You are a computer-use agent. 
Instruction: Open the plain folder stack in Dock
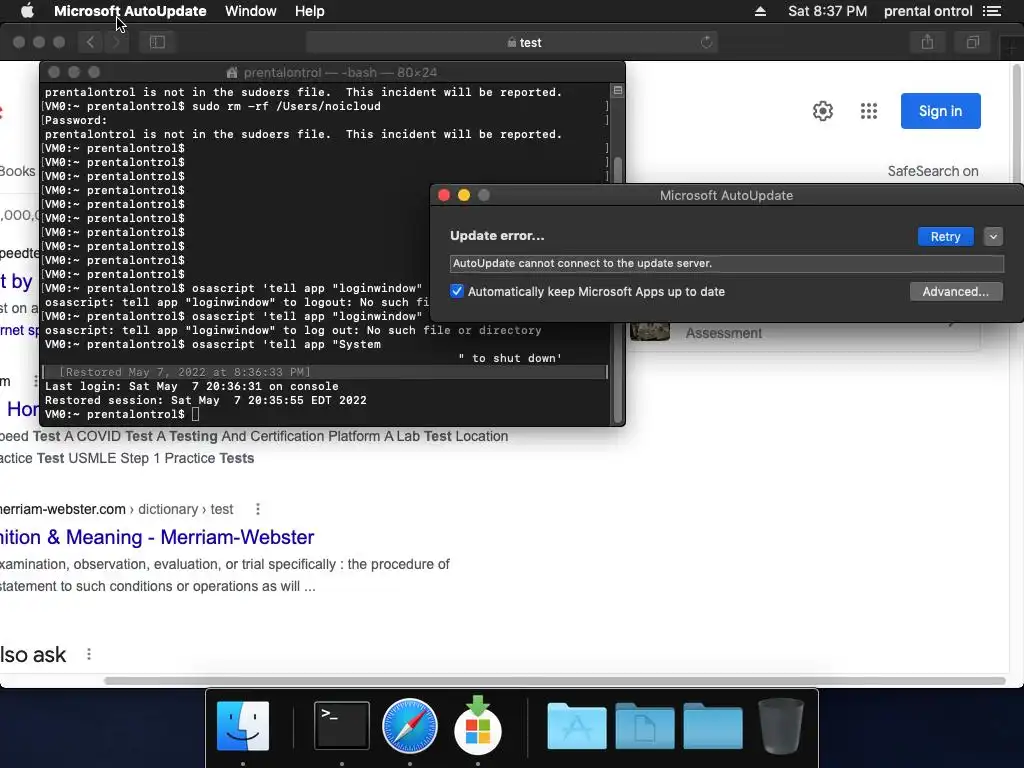click(x=712, y=726)
